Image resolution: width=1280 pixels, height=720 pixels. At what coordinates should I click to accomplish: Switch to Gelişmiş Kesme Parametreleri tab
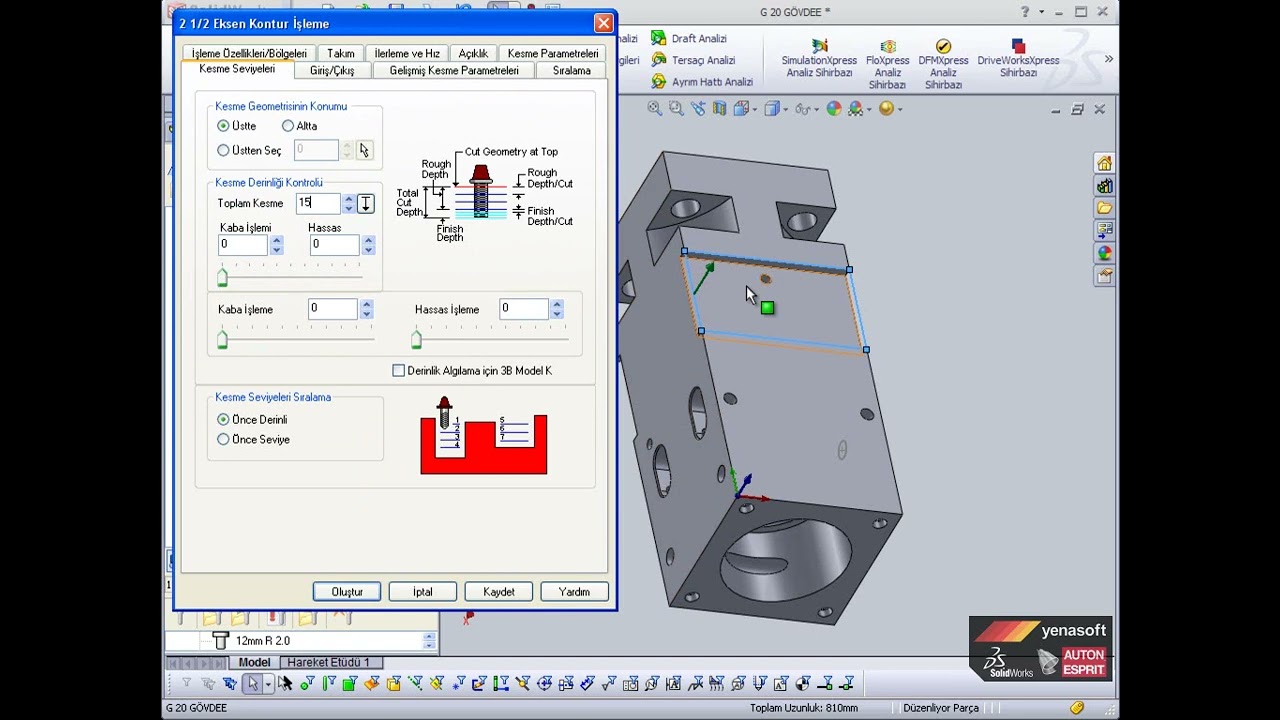454,71
